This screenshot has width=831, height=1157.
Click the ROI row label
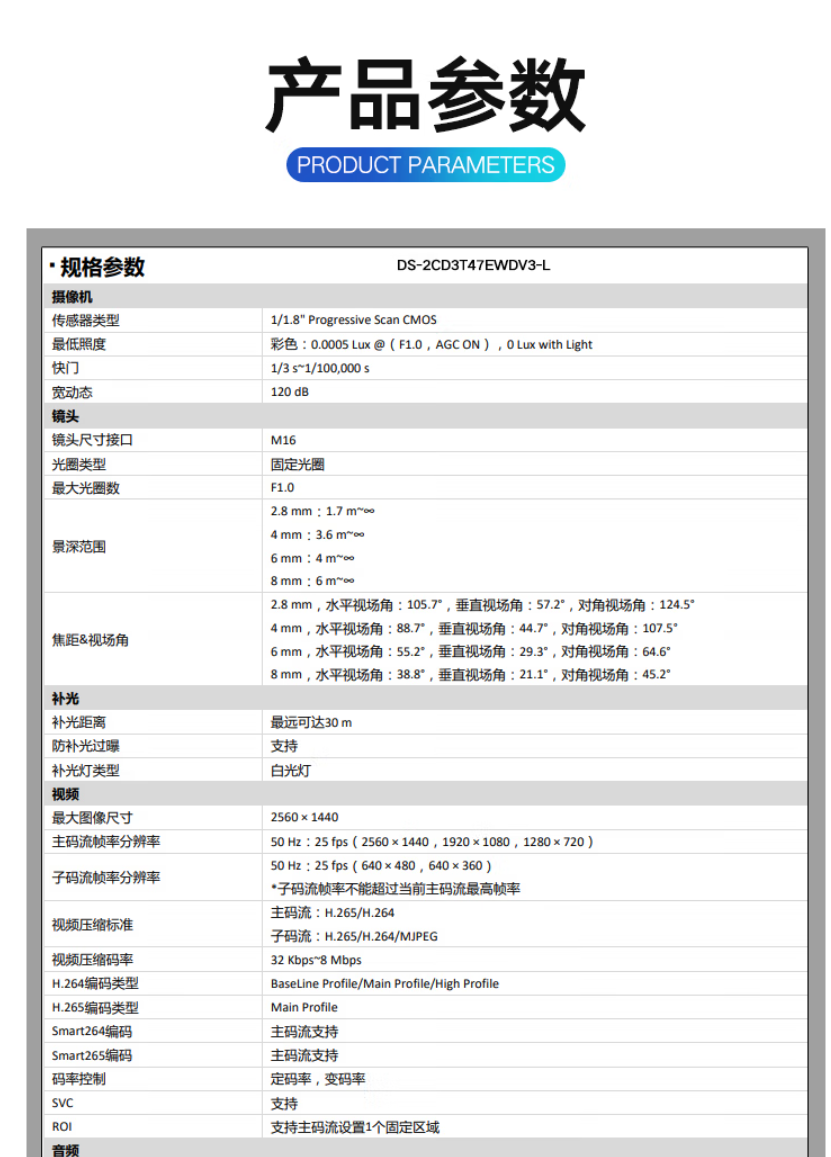tap(62, 1126)
